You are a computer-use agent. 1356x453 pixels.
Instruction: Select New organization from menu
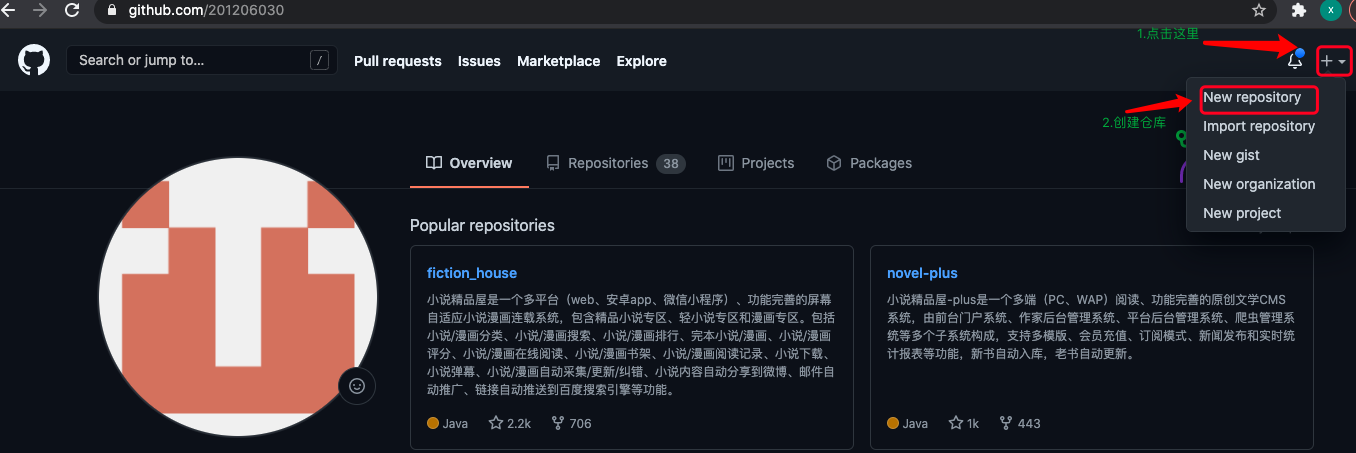(x=1259, y=185)
